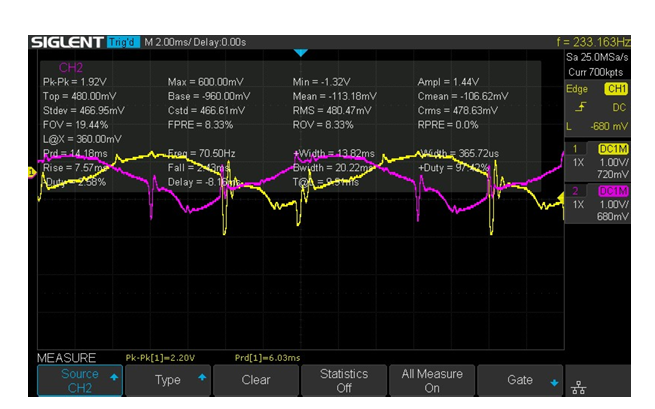Toggle channel 1 DC1M coupling badge
The height and width of the screenshot is (409, 655).
(x=613, y=149)
